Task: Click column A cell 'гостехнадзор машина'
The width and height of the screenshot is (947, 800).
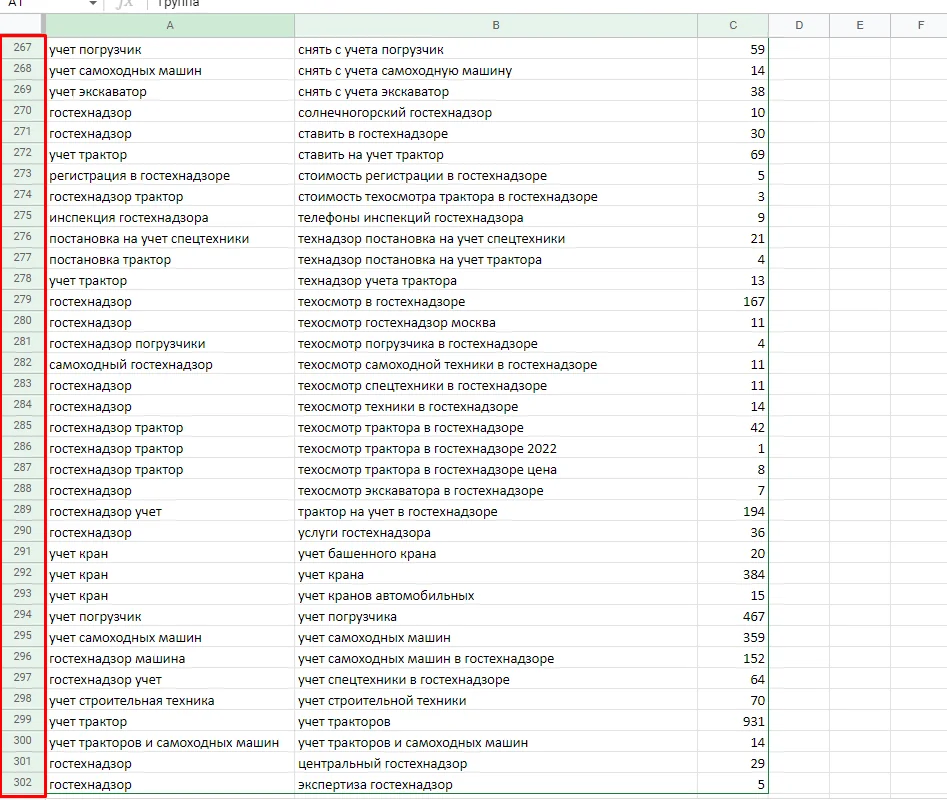Action: (170, 659)
